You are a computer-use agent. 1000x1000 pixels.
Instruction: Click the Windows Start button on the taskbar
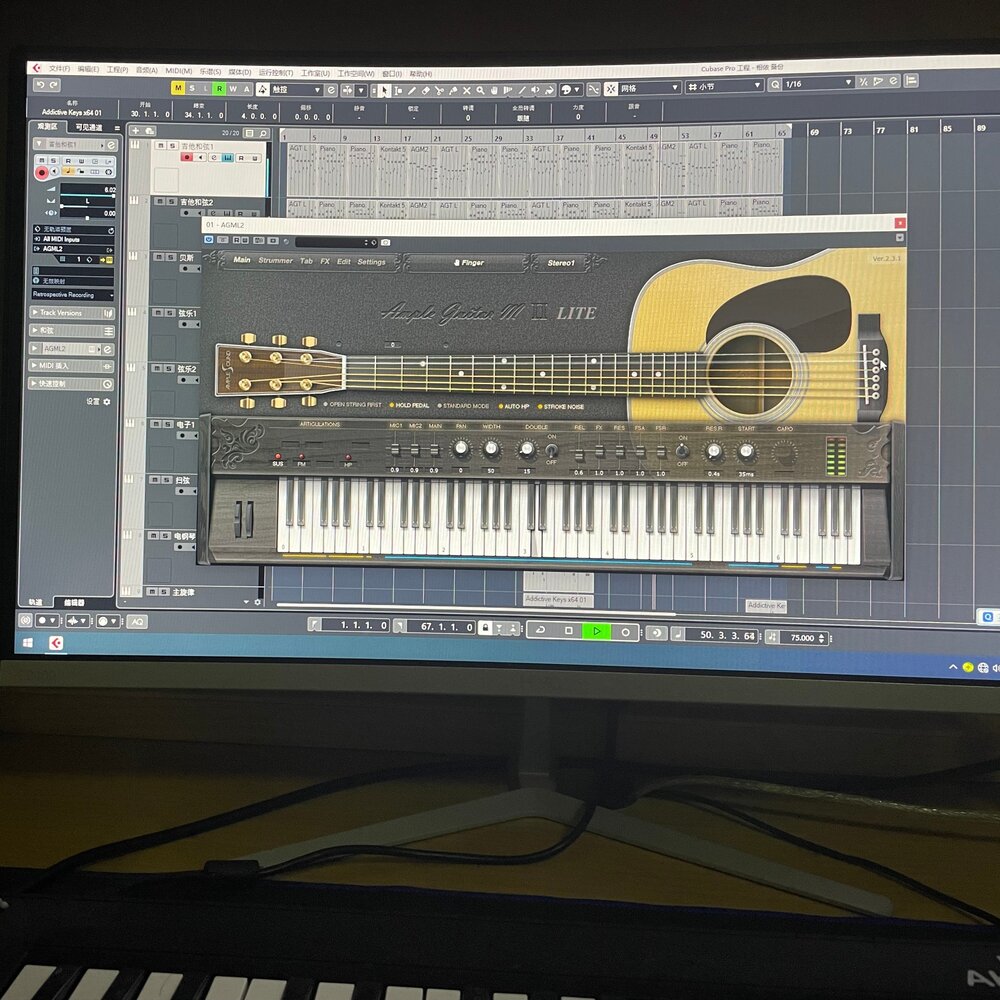coord(28,644)
